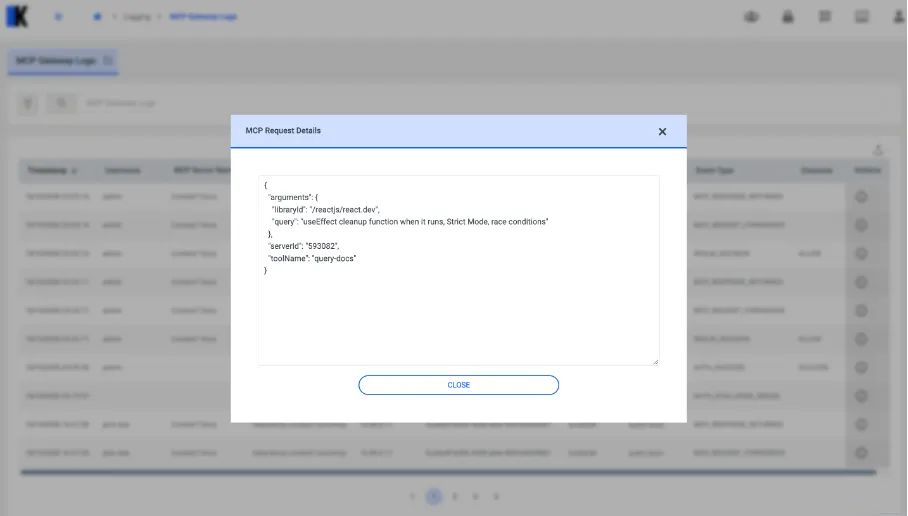The image size is (908, 516).
Task: Click the MCP Gateway Logs breadcrumb link
Action: (x=203, y=17)
